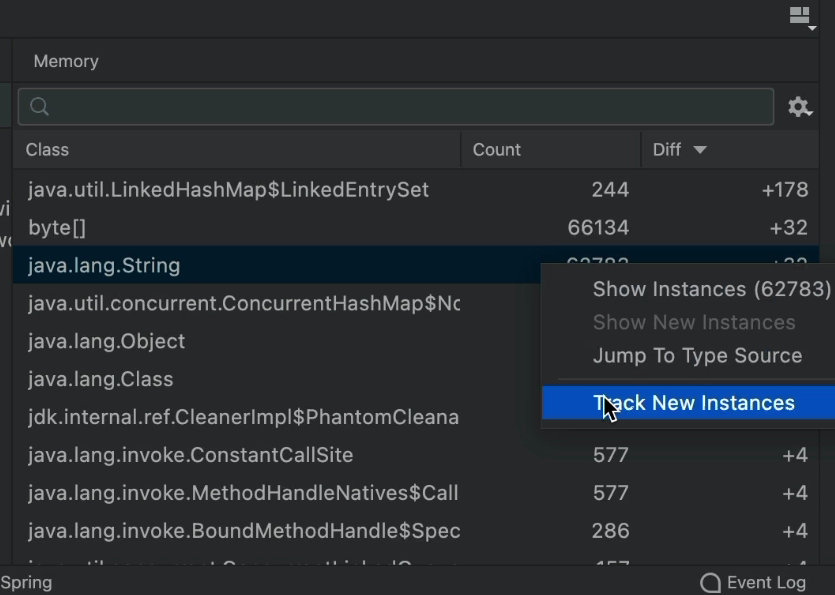Image resolution: width=835 pixels, height=595 pixels.
Task: Sort by Count column header
Action: pos(497,150)
